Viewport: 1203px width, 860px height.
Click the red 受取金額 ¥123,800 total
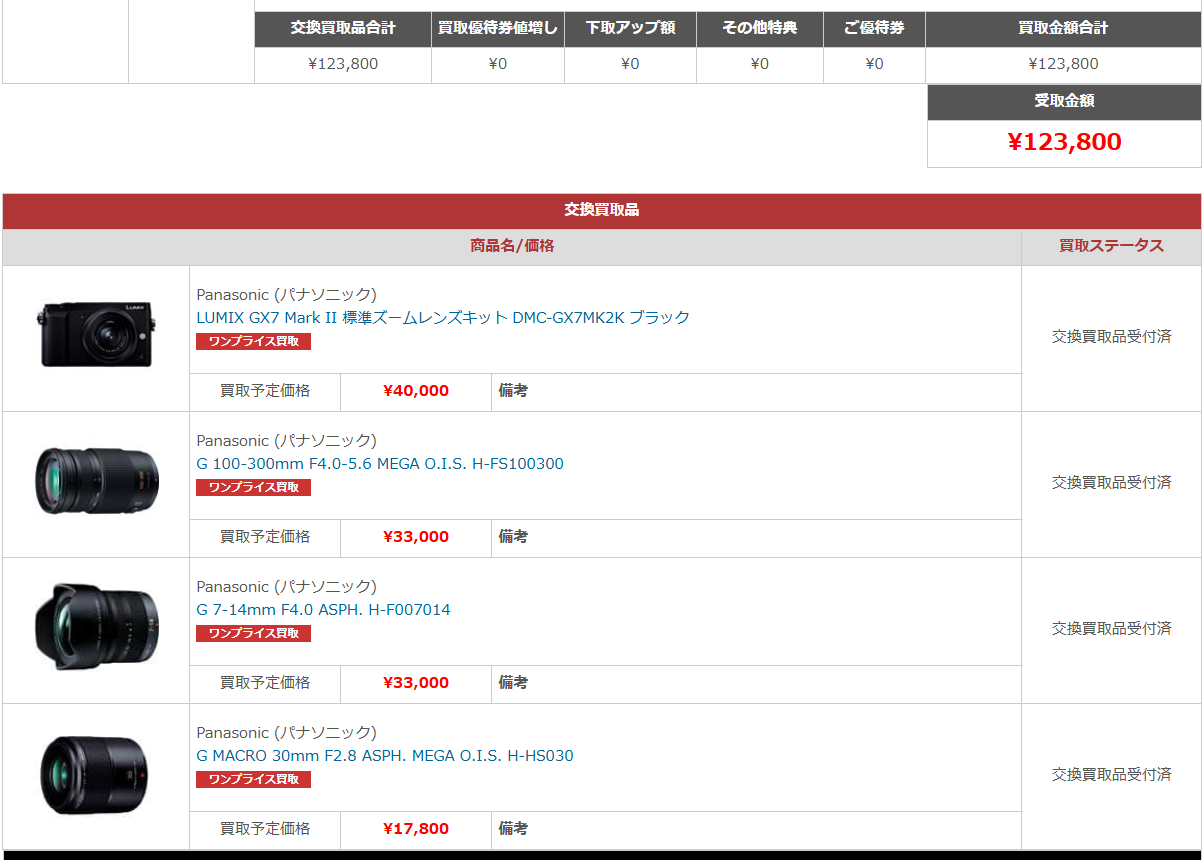pyautogui.click(x=1064, y=142)
